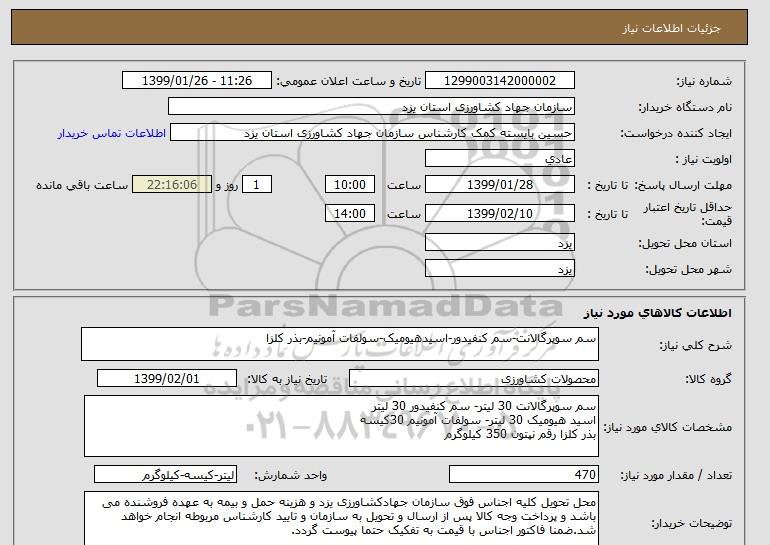
Task: Select the مهلت ارسال پاسخ label
Action: pyautogui.click(x=683, y=185)
